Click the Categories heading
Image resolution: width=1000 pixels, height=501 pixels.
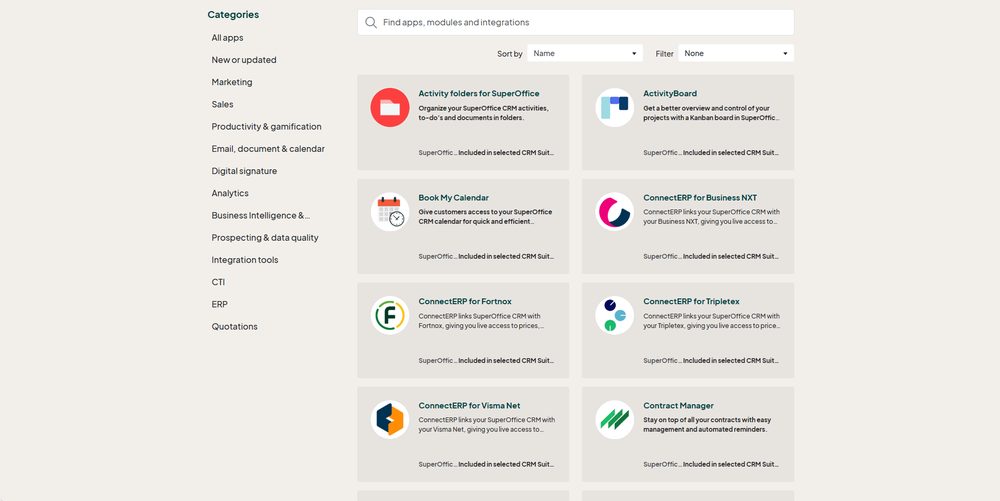tap(233, 15)
